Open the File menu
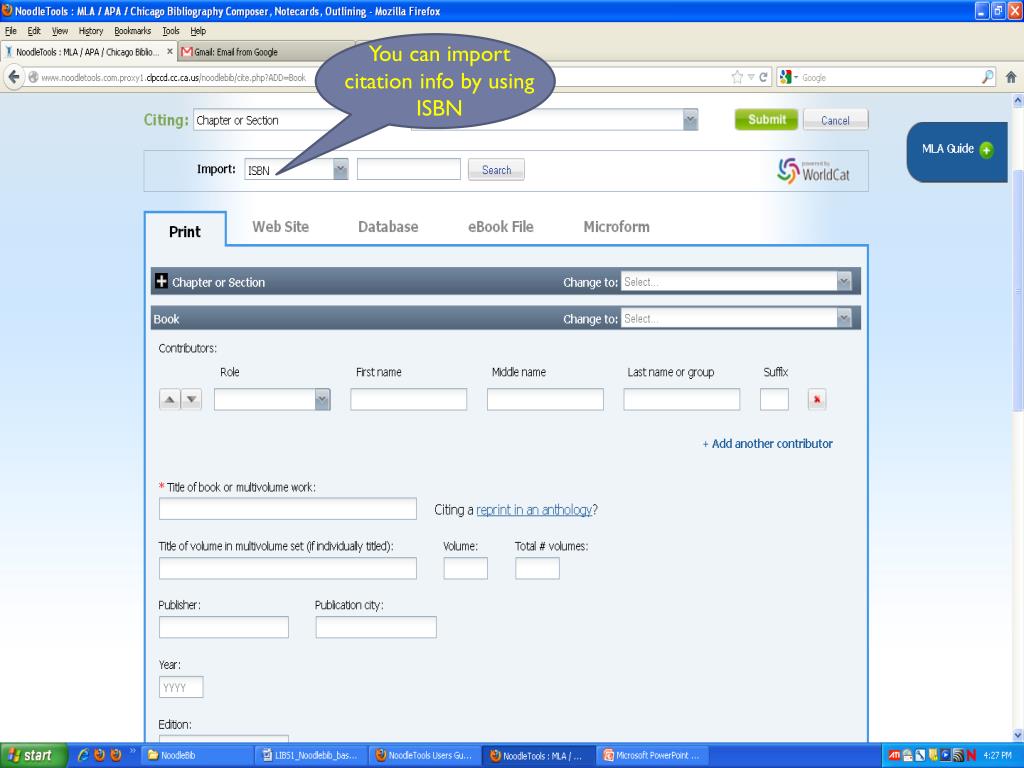Viewport: 1024px width, 768px height. [10, 31]
